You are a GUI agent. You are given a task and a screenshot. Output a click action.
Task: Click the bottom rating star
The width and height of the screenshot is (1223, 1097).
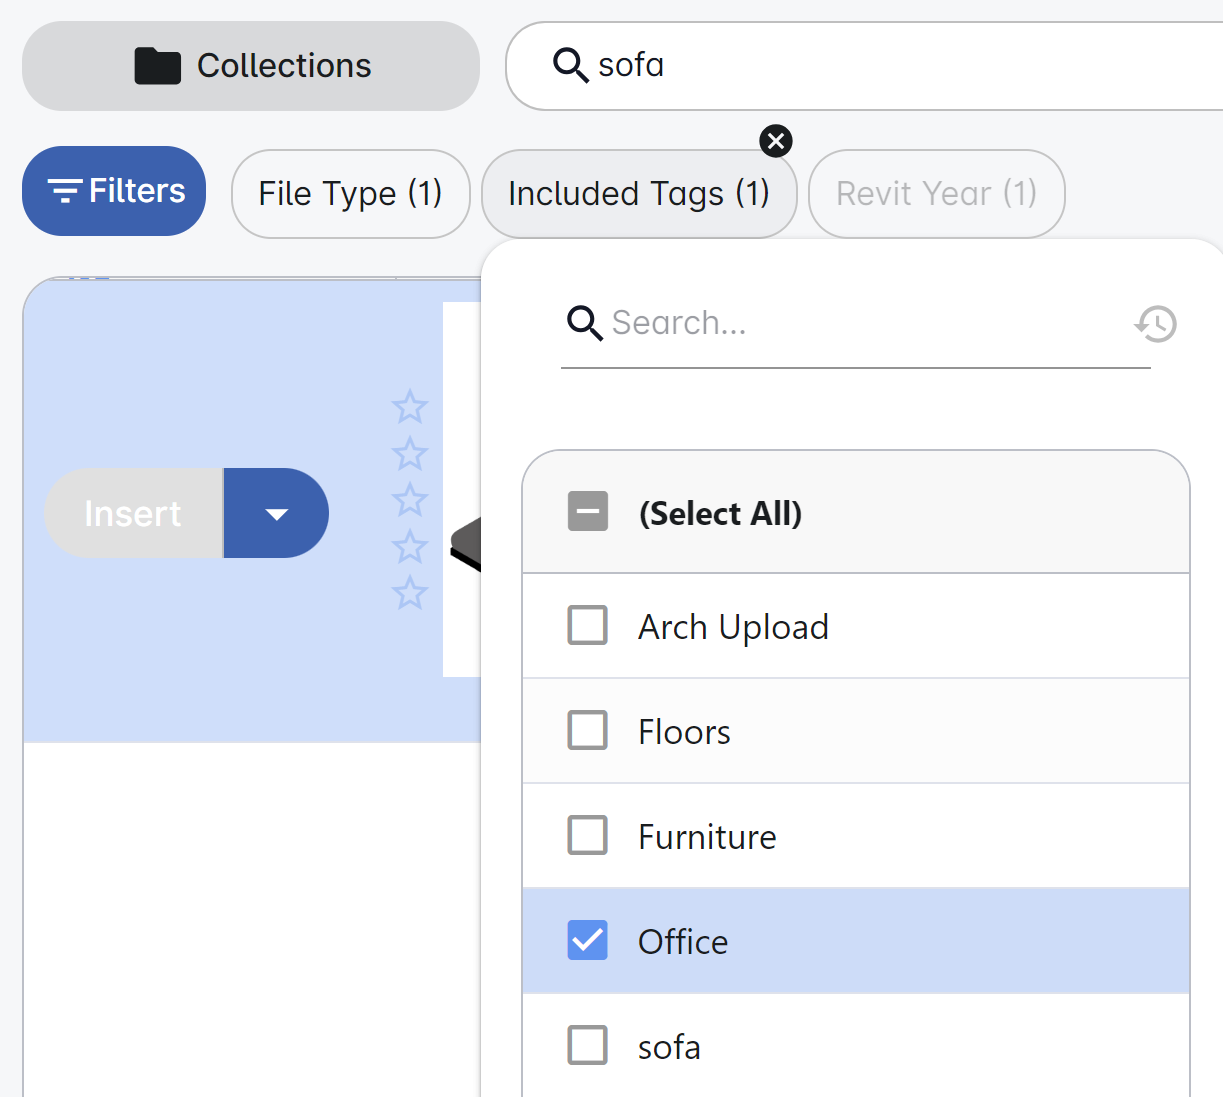pyautogui.click(x=410, y=593)
